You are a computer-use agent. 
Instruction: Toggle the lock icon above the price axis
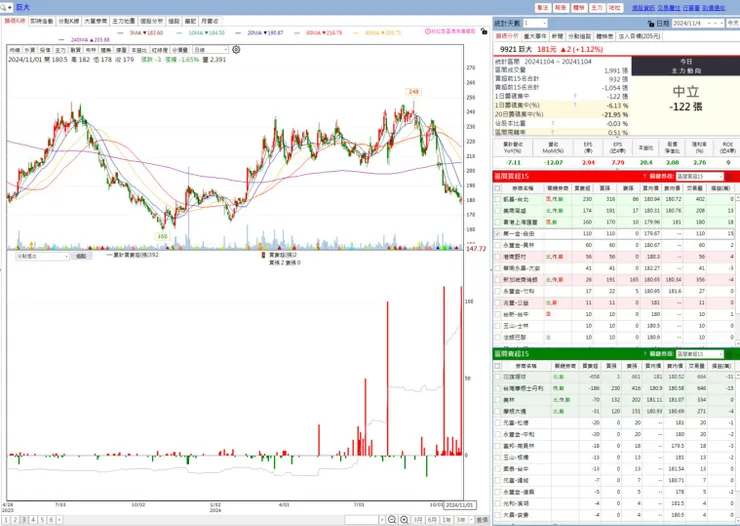tap(484, 32)
